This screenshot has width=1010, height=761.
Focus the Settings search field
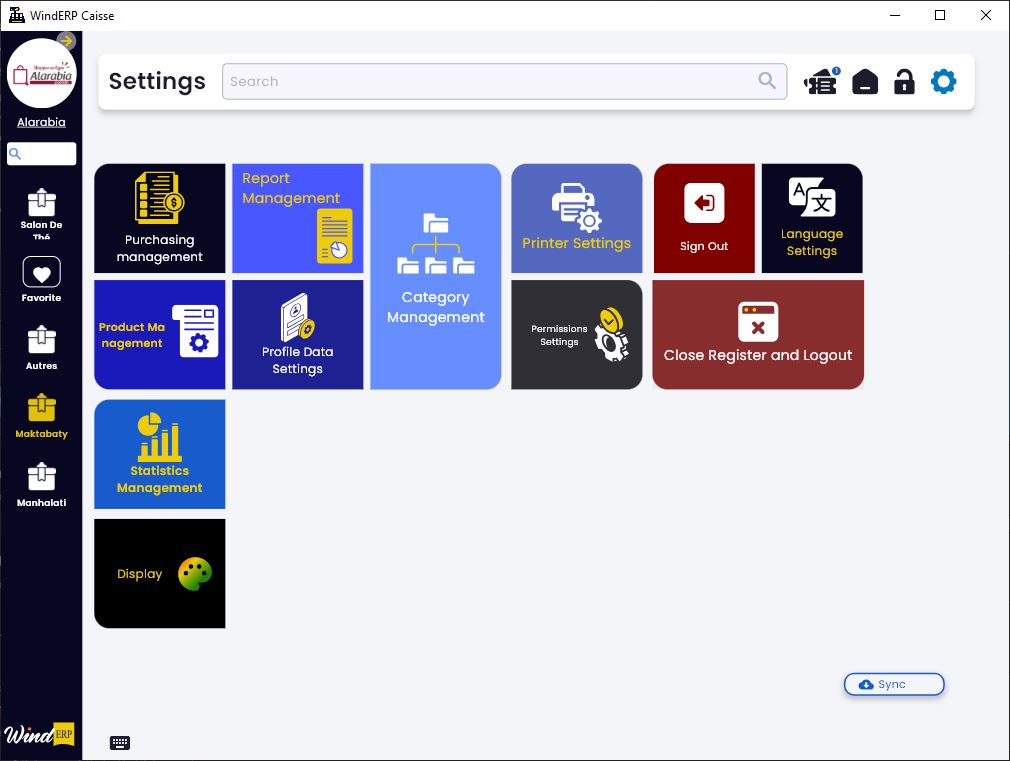[x=504, y=81]
